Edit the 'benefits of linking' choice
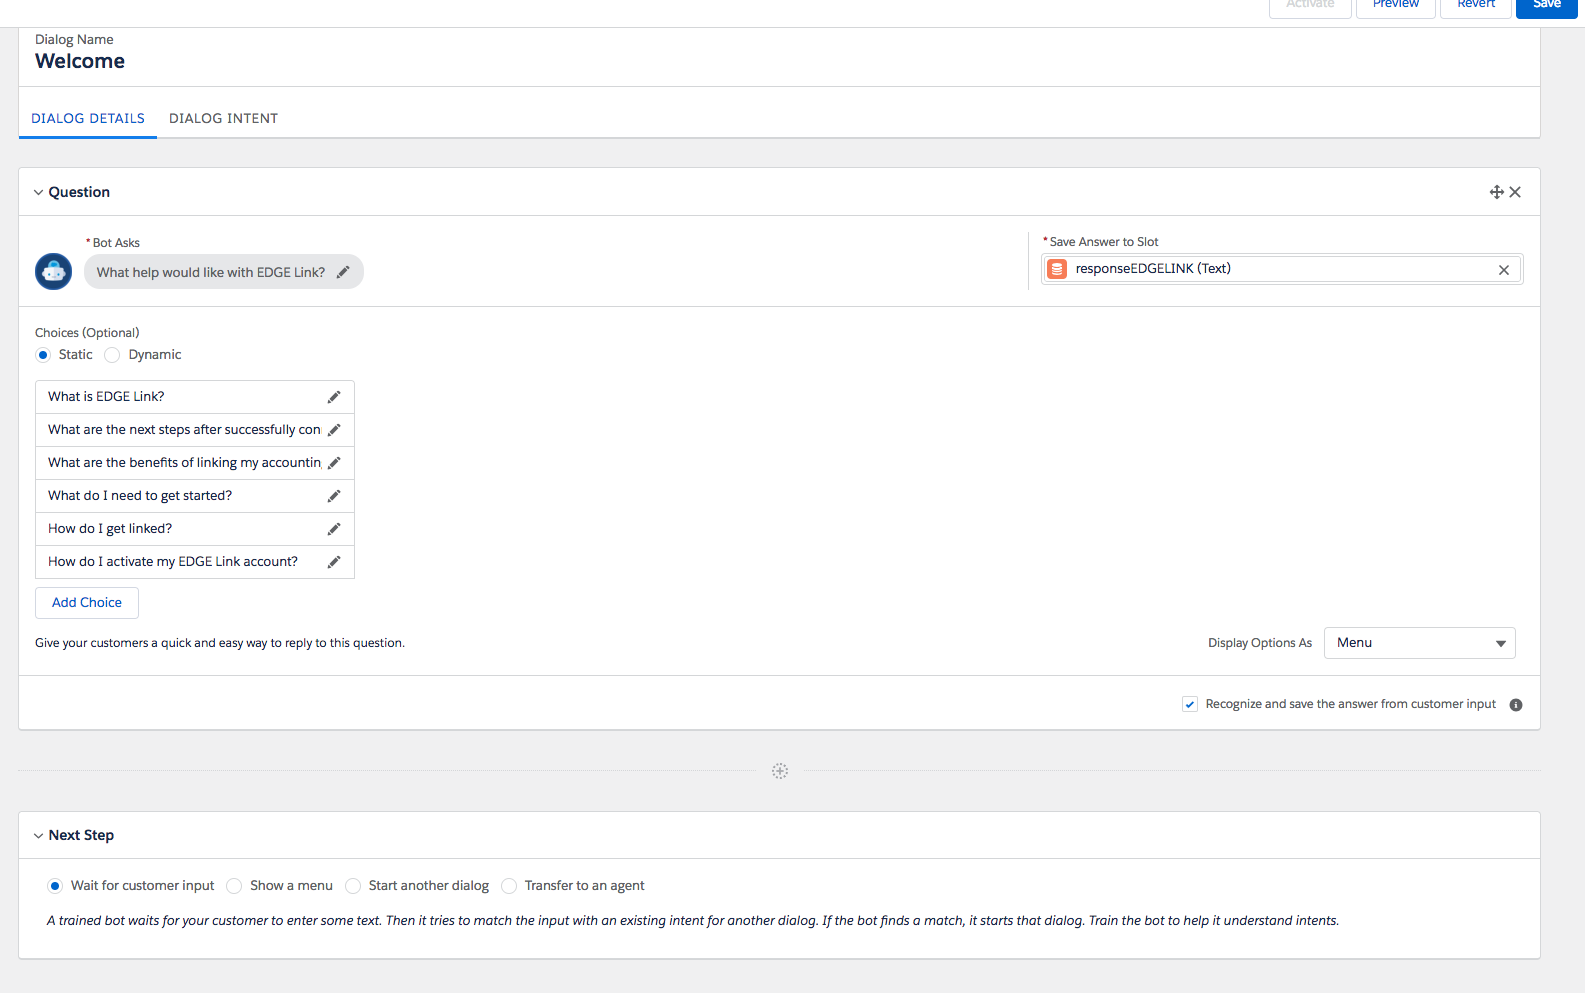1585x993 pixels. click(334, 463)
